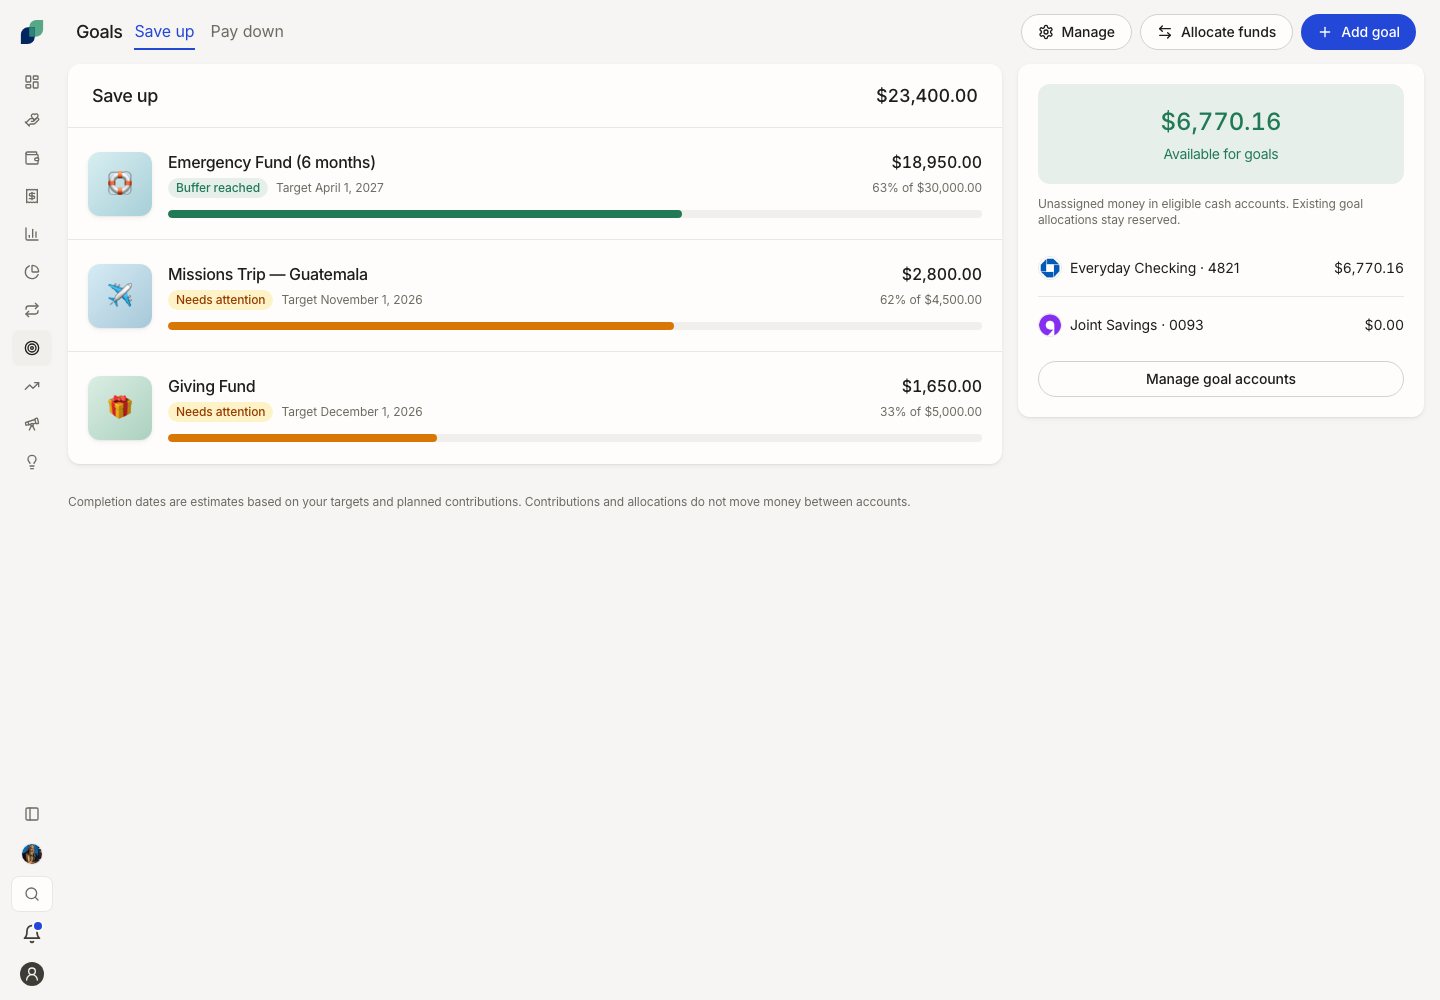Select the goals target icon in sidebar
The image size is (1440, 1000).
[x=32, y=348]
